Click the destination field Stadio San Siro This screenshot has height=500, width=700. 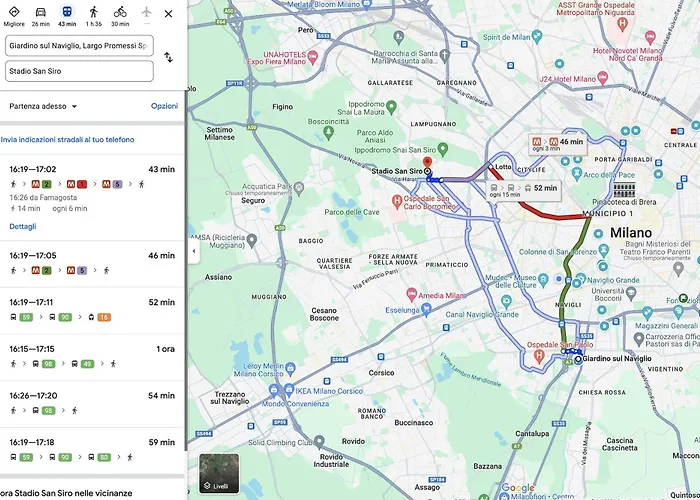(x=79, y=71)
